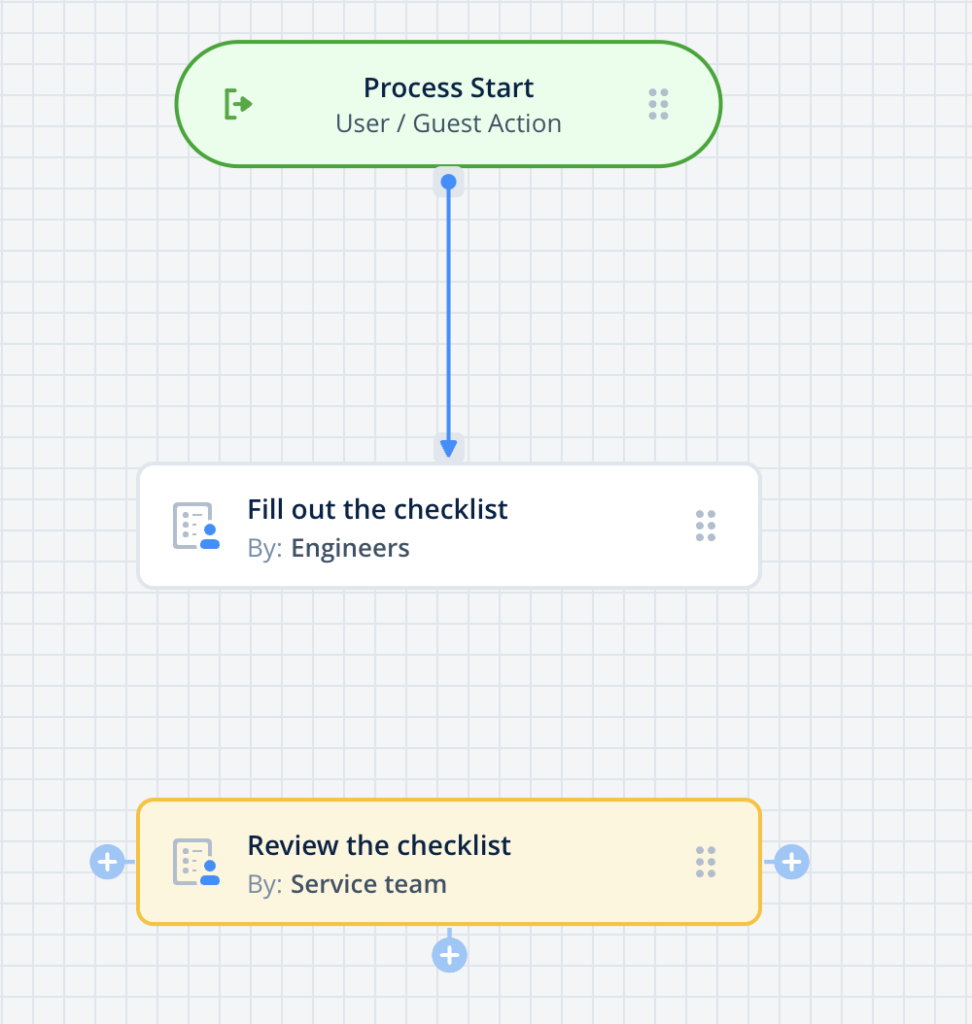Click the Service team assignee label

click(368, 884)
